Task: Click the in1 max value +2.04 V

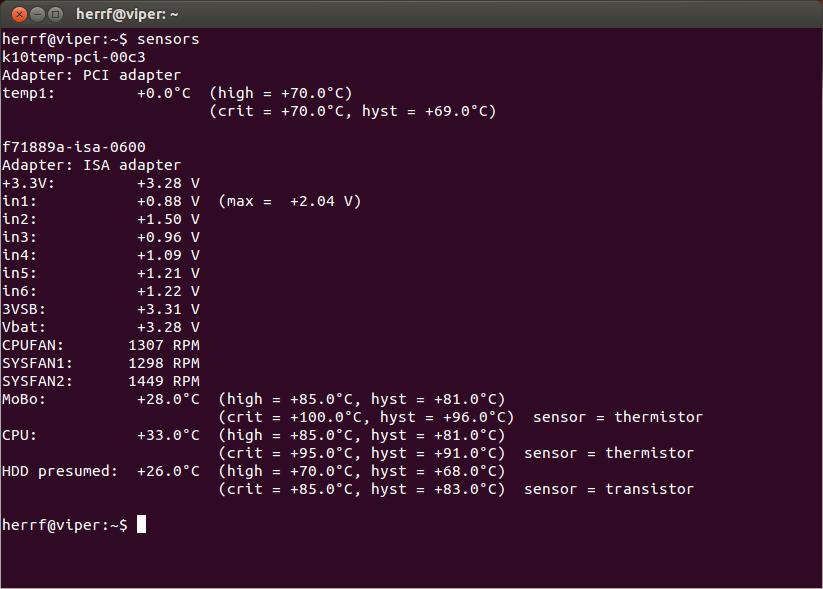Action: coord(321,201)
